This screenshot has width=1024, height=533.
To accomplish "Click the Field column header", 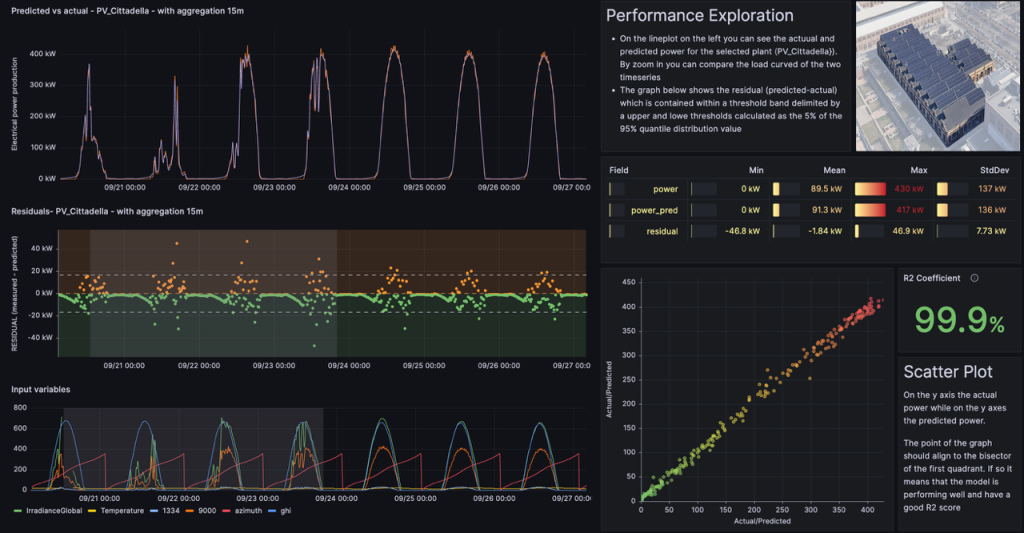I will (x=619, y=170).
